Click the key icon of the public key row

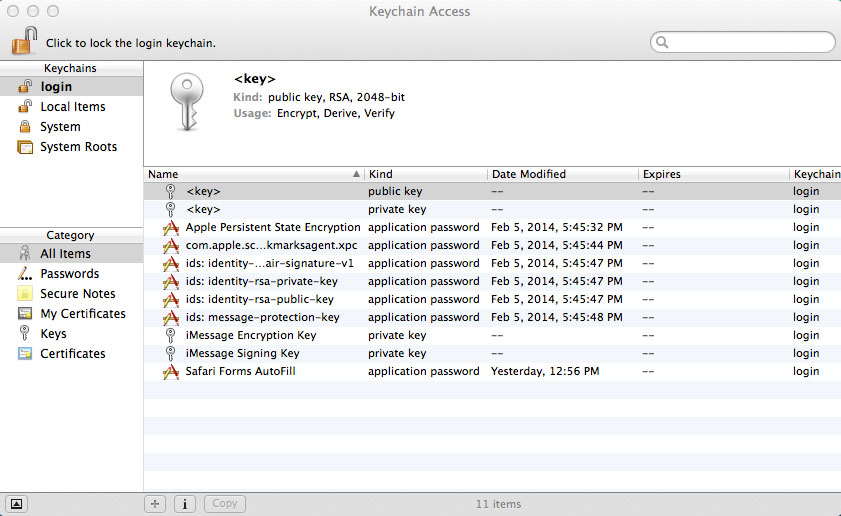171,191
